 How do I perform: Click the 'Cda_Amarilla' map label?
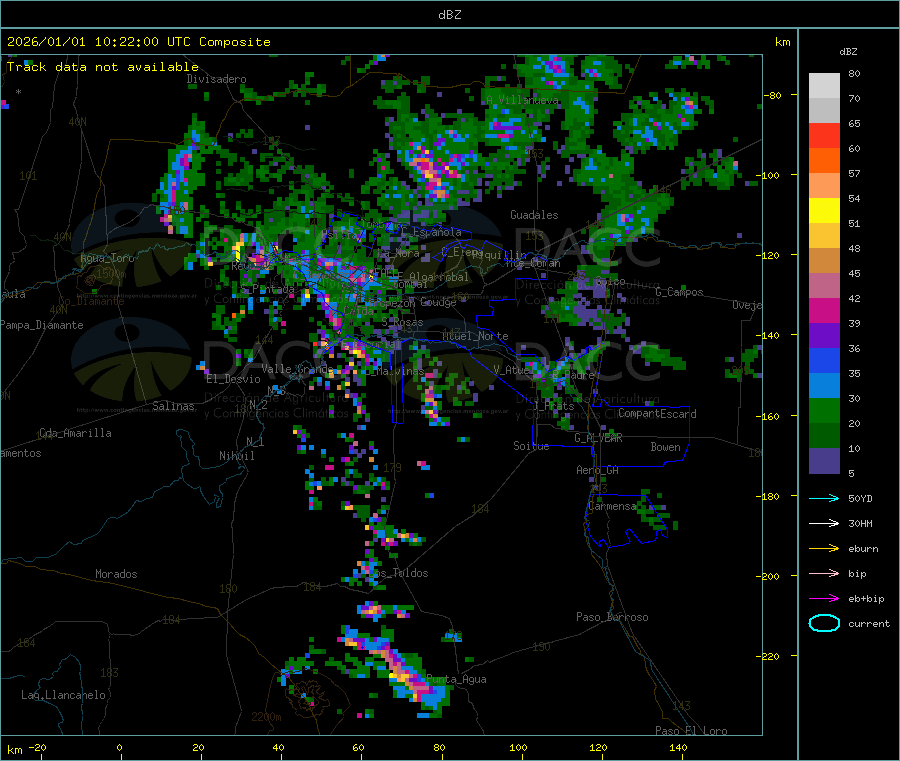pos(75,433)
